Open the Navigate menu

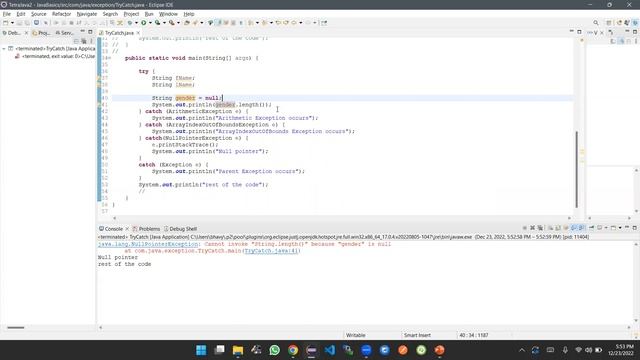coord(87,14)
